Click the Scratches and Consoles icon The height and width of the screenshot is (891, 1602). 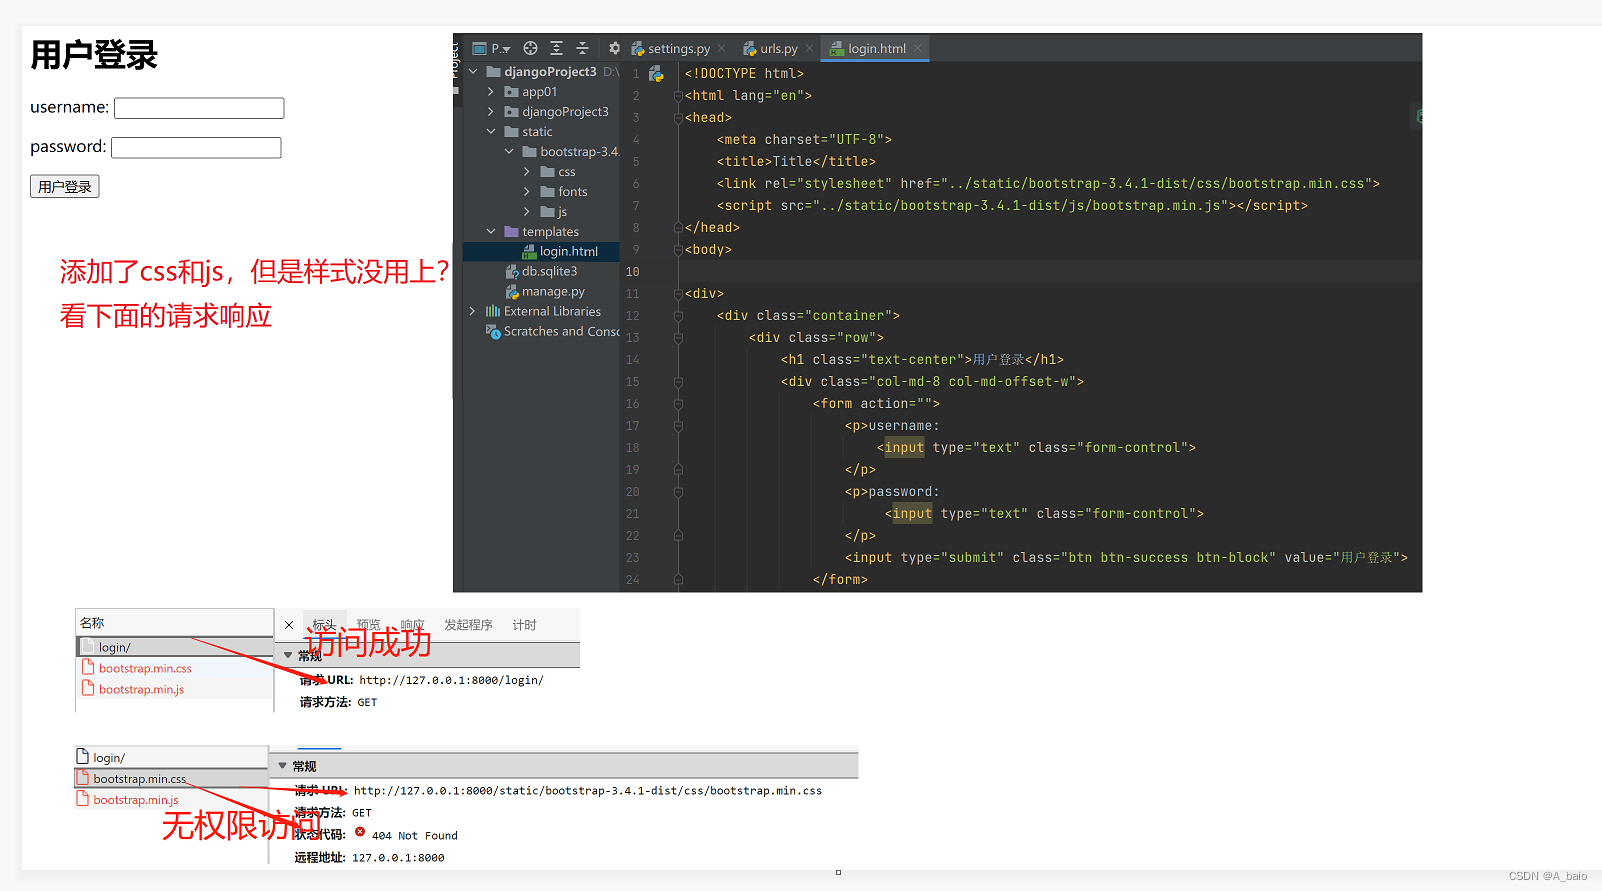pyautogui.click(x=493, y=331)
